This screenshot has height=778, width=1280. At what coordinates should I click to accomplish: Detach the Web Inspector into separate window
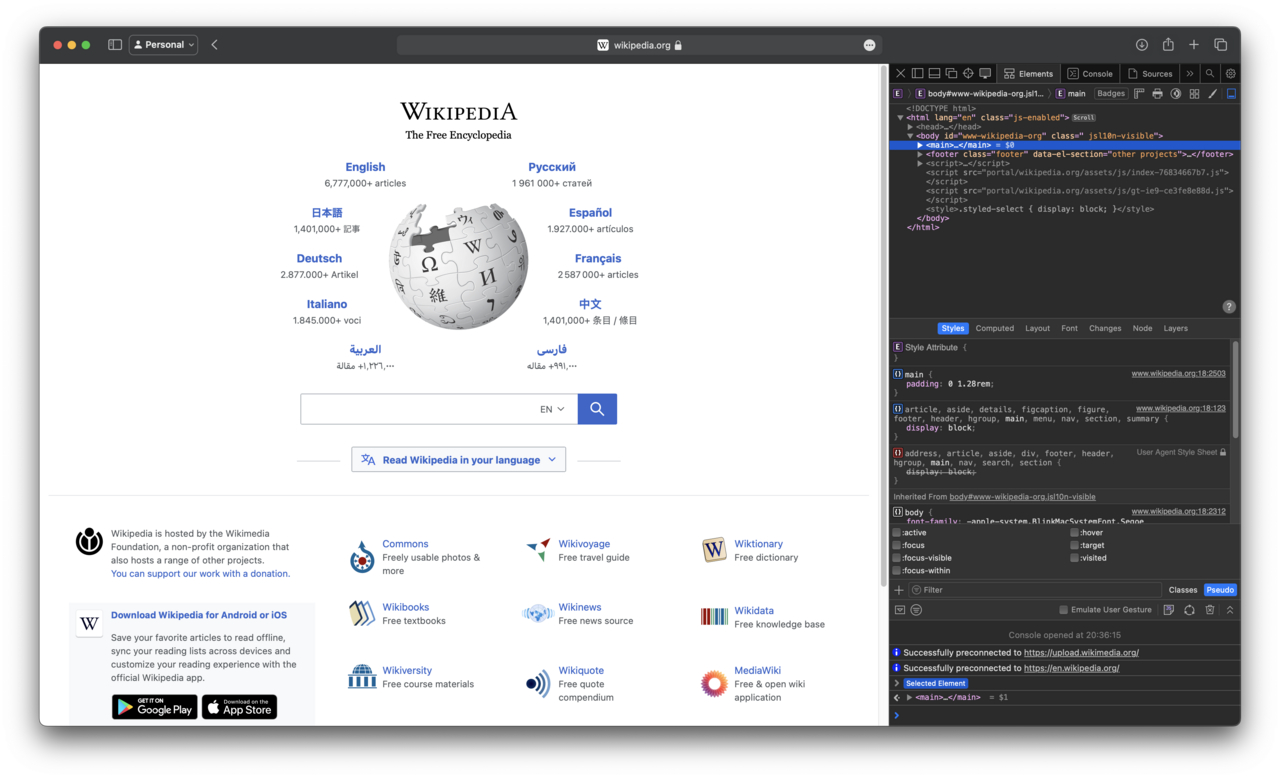point(951,73)
